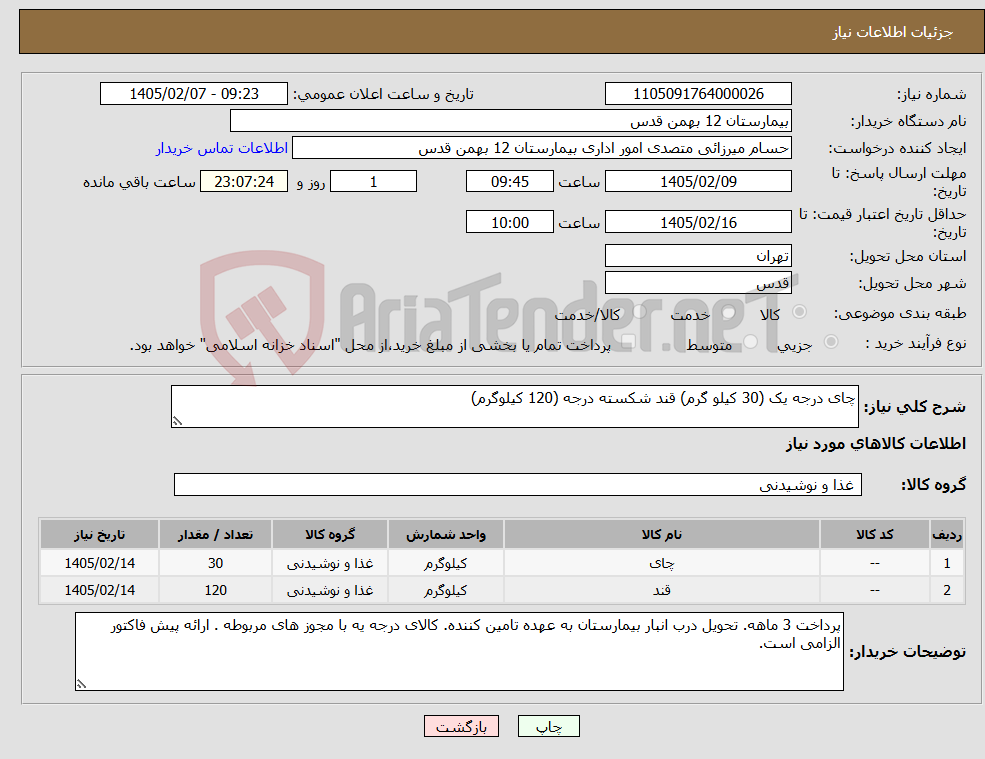
Task: Click the date cell in قند row
Action: pos(99,590)
